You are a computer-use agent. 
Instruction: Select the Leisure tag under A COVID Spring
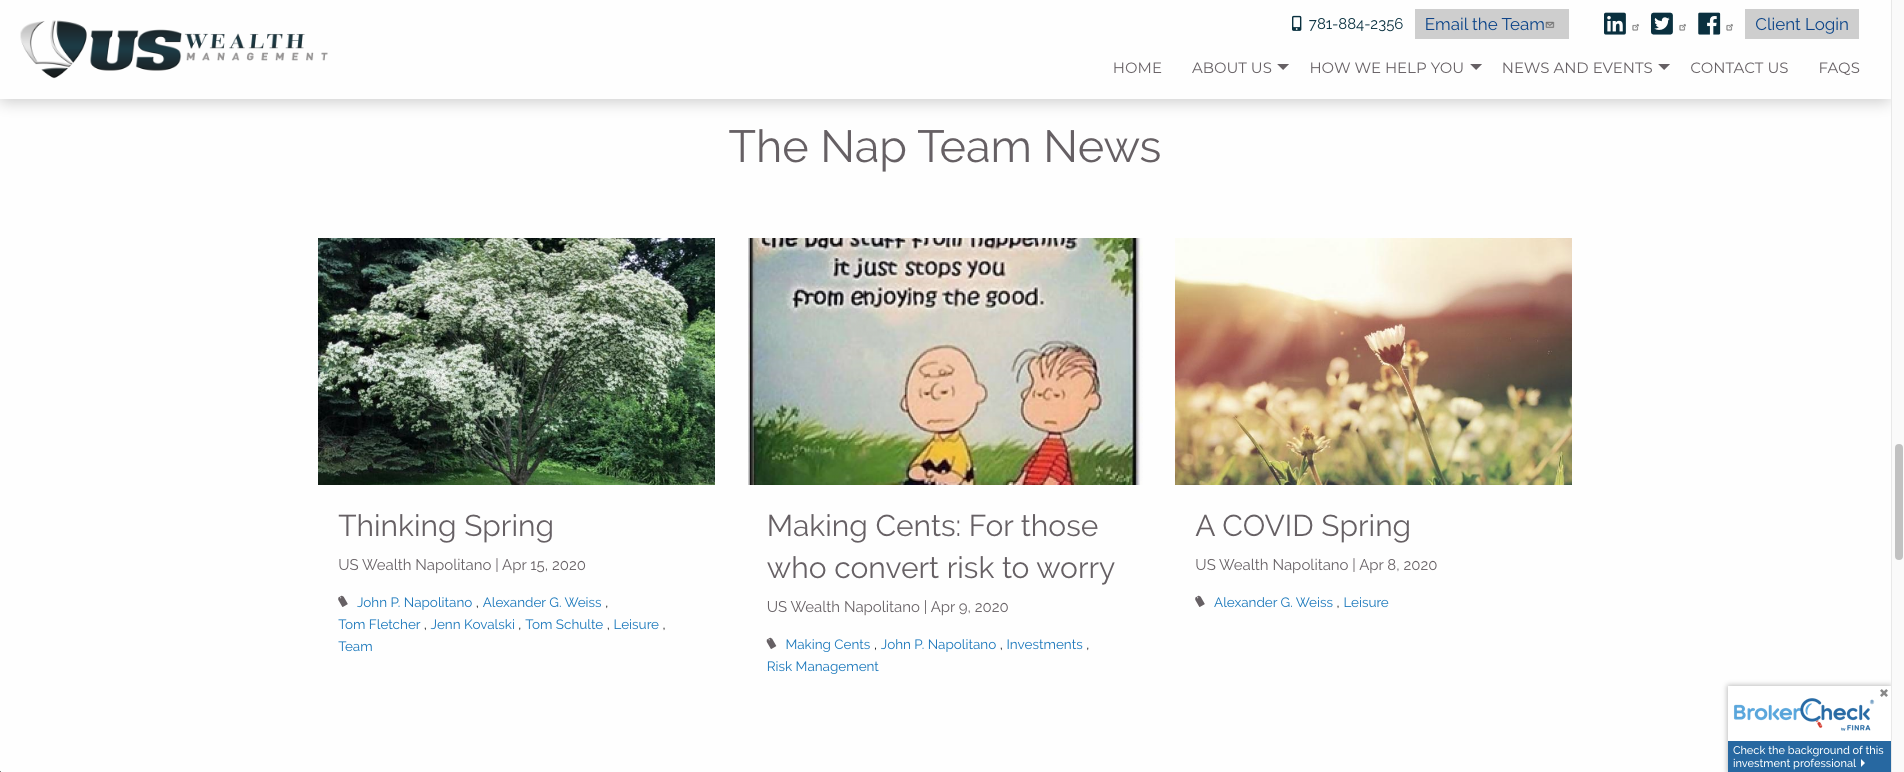(x=1366, y=602)
